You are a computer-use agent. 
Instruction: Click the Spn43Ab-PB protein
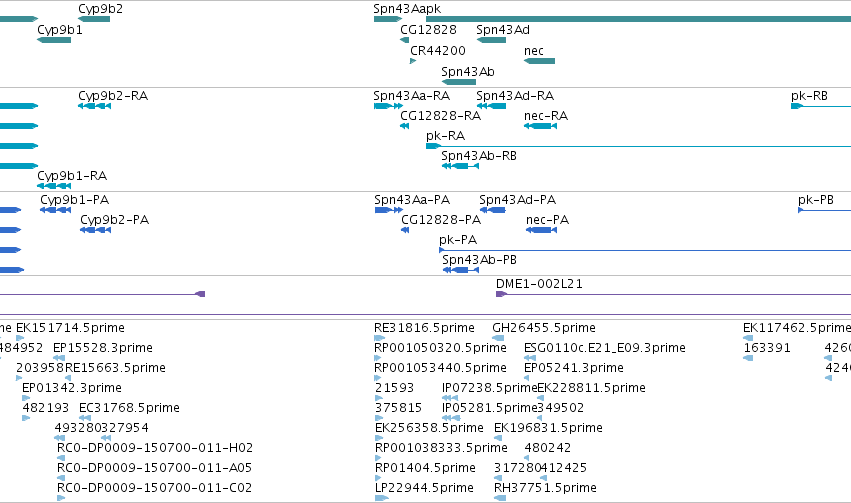click(461, 270)
